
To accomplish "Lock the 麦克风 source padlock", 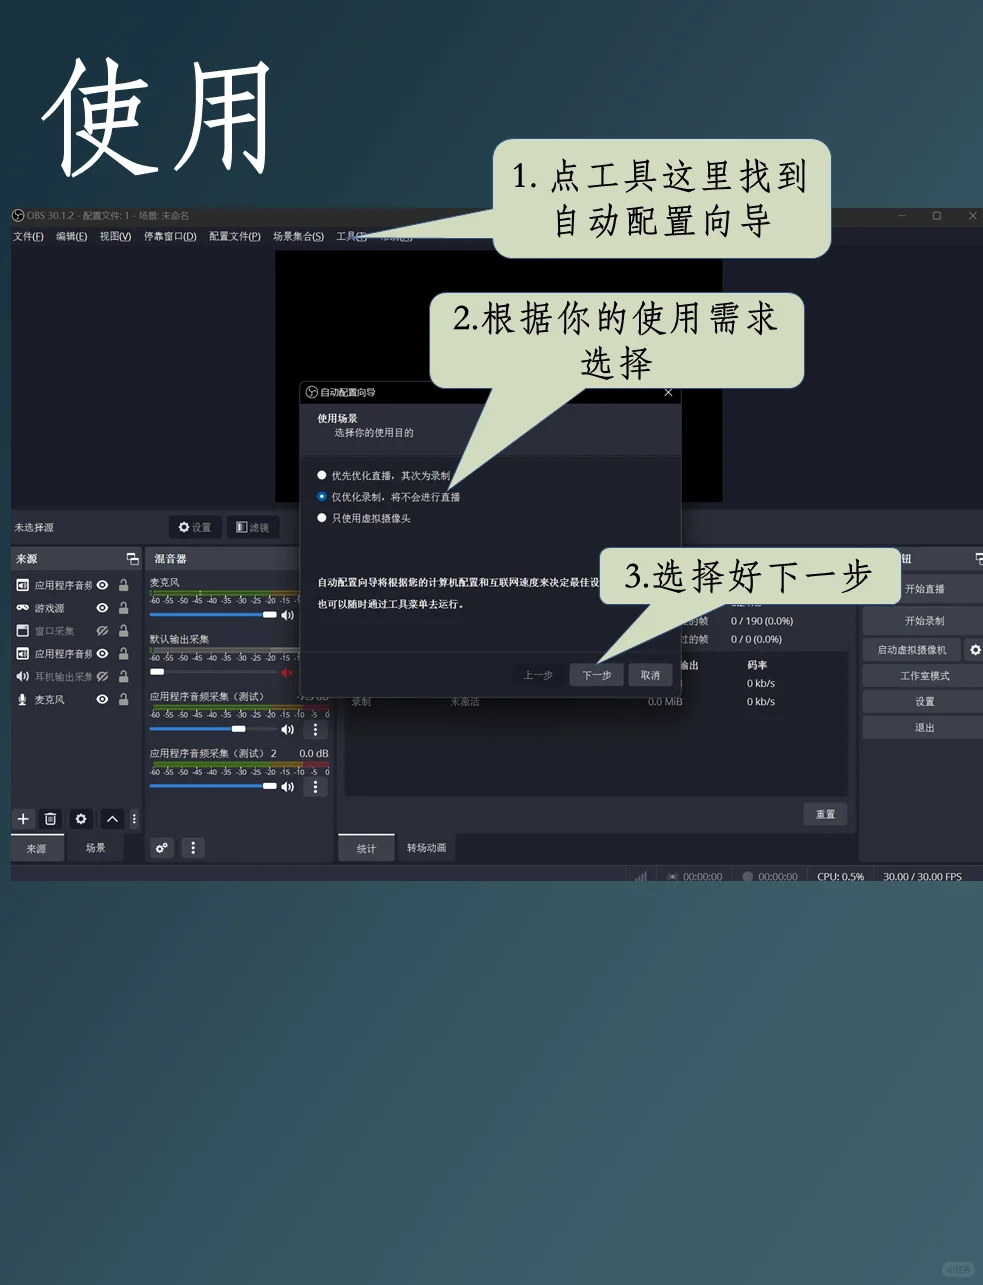I will pos(122,699).
